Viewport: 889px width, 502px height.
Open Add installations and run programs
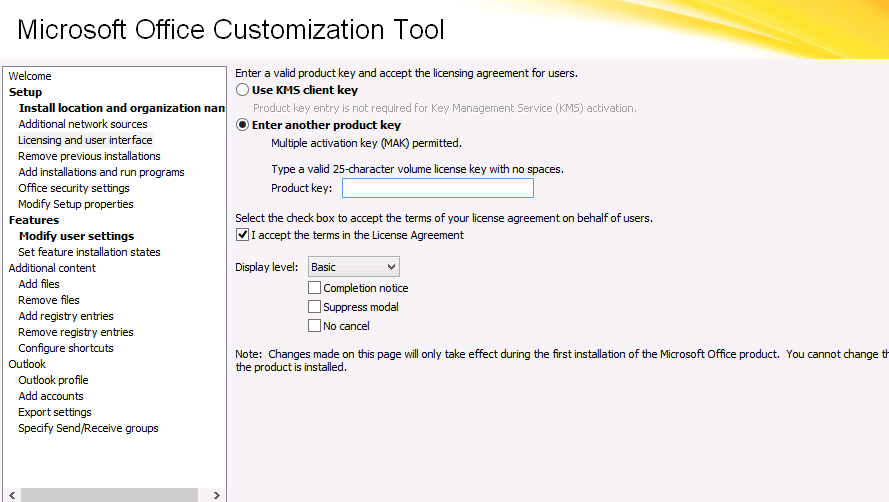101,172
